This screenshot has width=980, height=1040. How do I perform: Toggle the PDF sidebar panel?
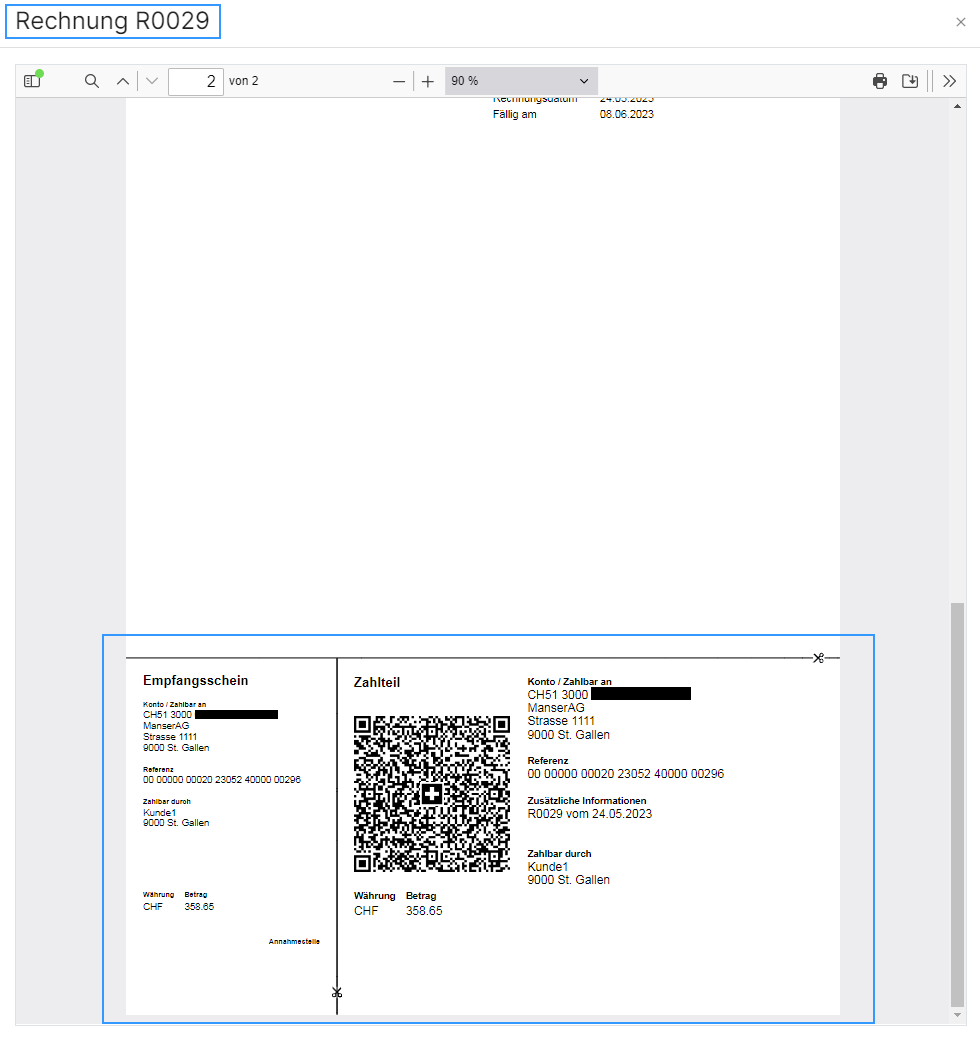coord(32,81)
